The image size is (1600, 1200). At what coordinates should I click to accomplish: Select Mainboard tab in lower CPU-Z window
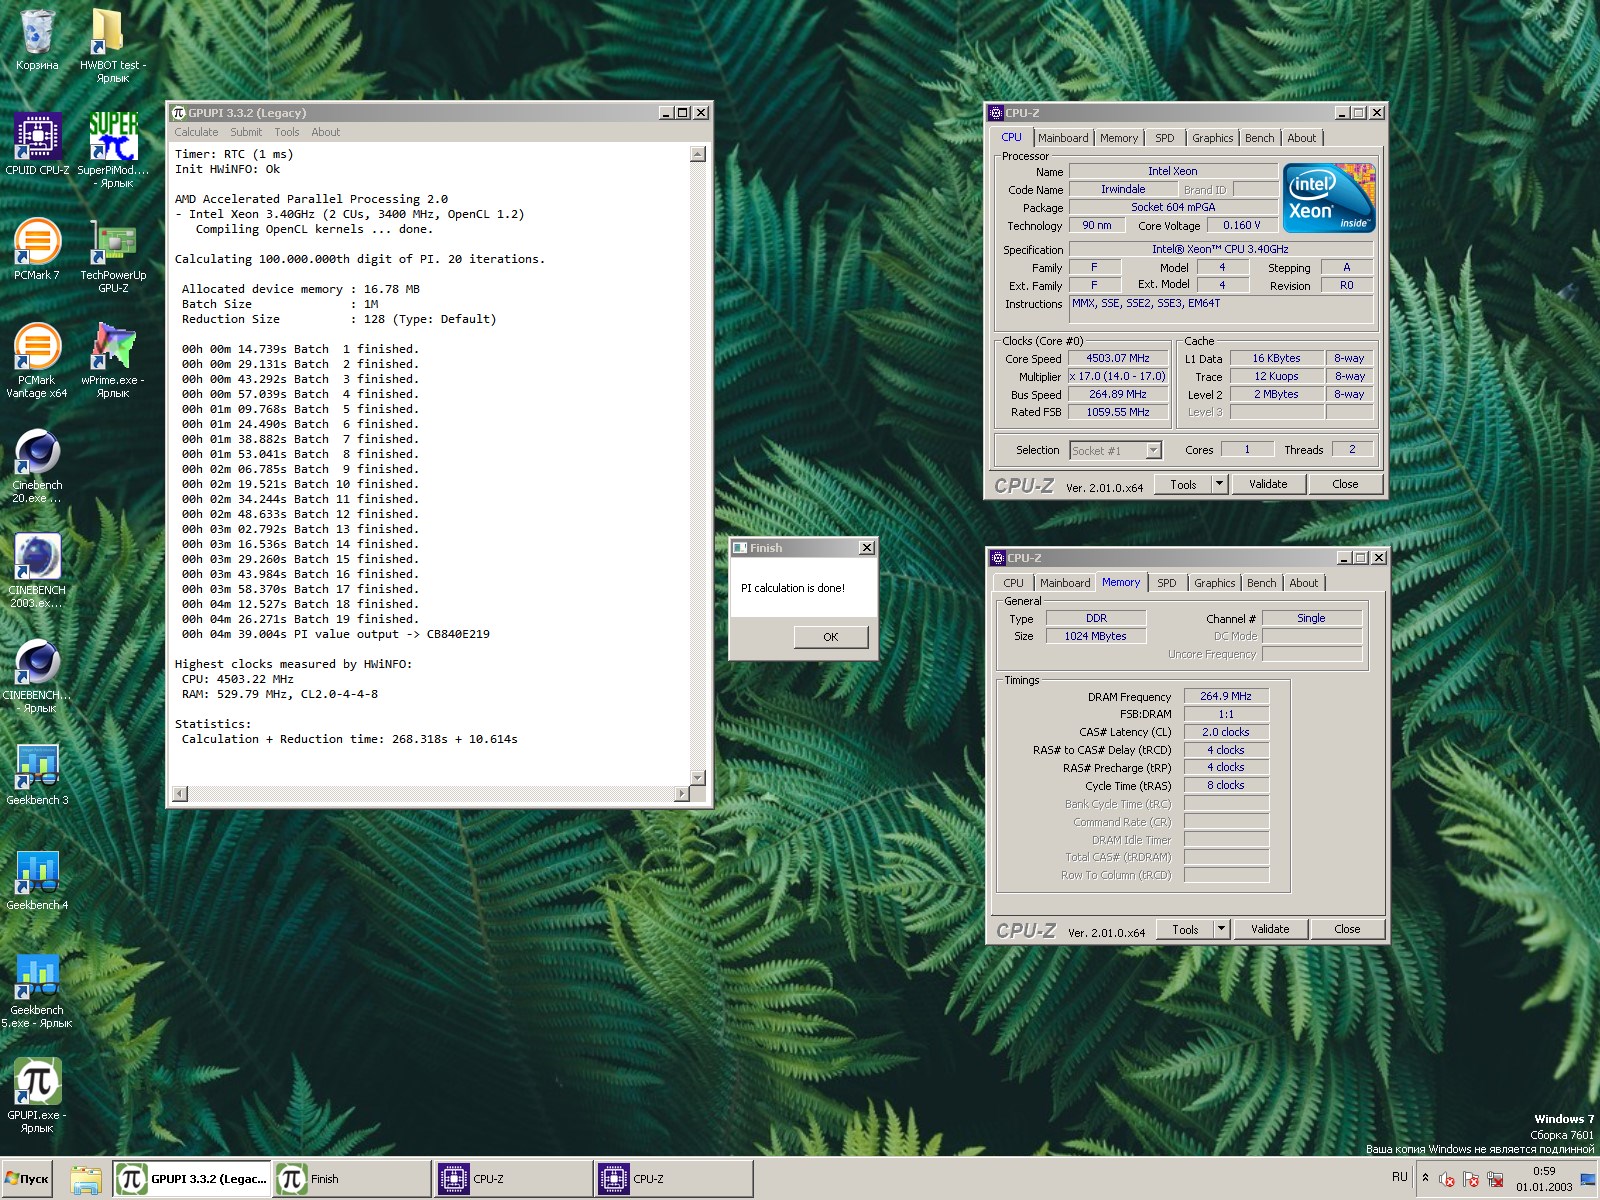pyautogui.click(x=1065, y=583)
